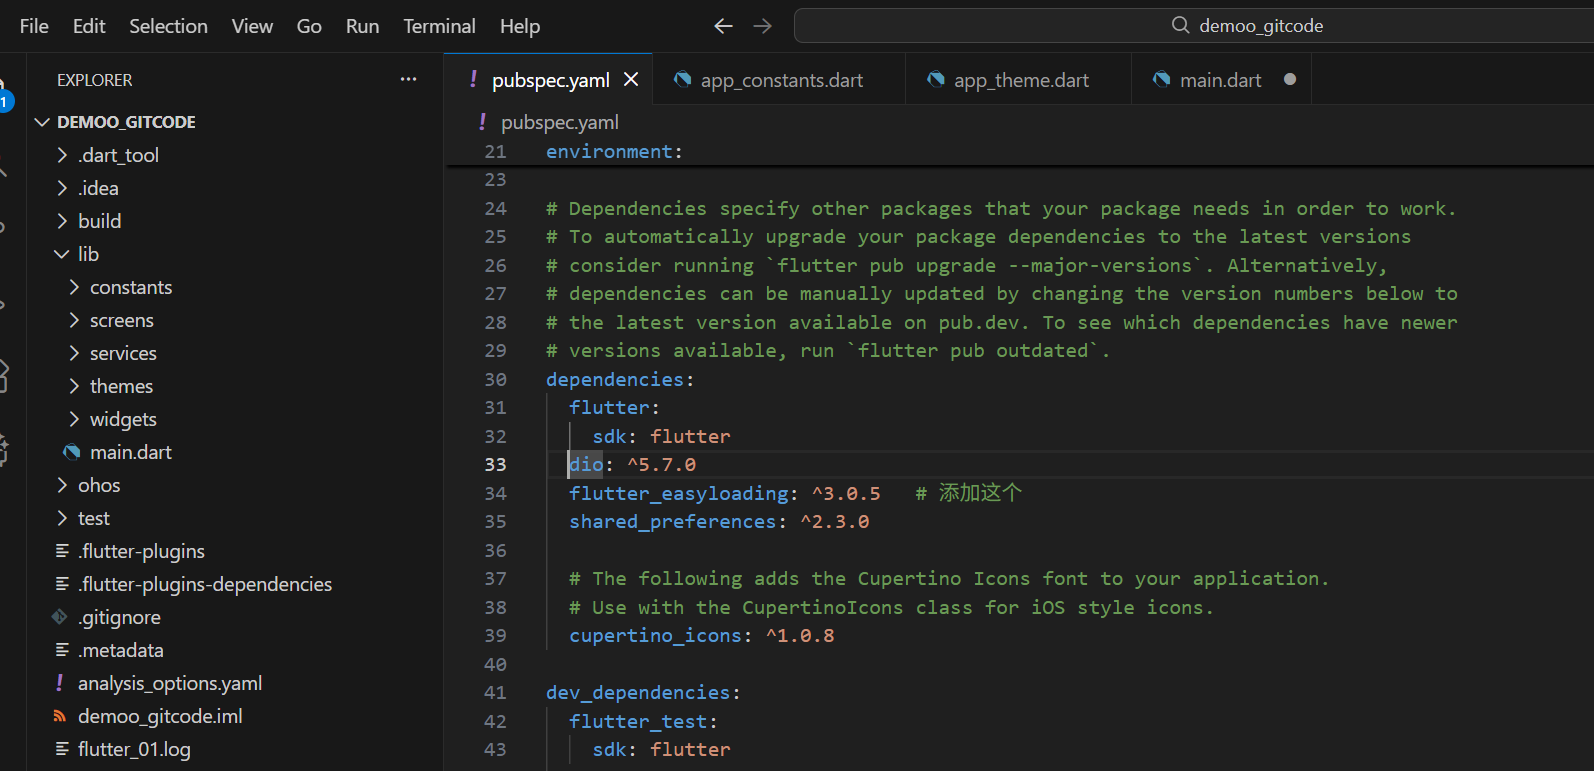Click version '^2.3.0' on line 35
Image resolution: width=1594 pixels, height=771 pixels.
tap(835, 521)
